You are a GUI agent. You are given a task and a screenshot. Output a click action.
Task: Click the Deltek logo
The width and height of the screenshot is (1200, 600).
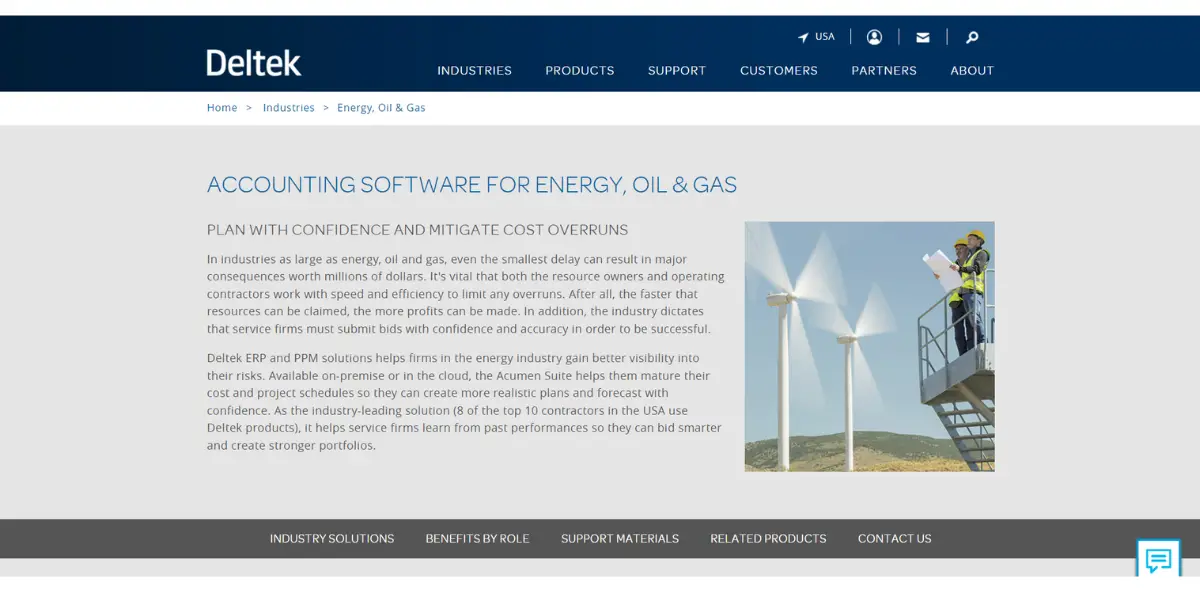(254, 63)
